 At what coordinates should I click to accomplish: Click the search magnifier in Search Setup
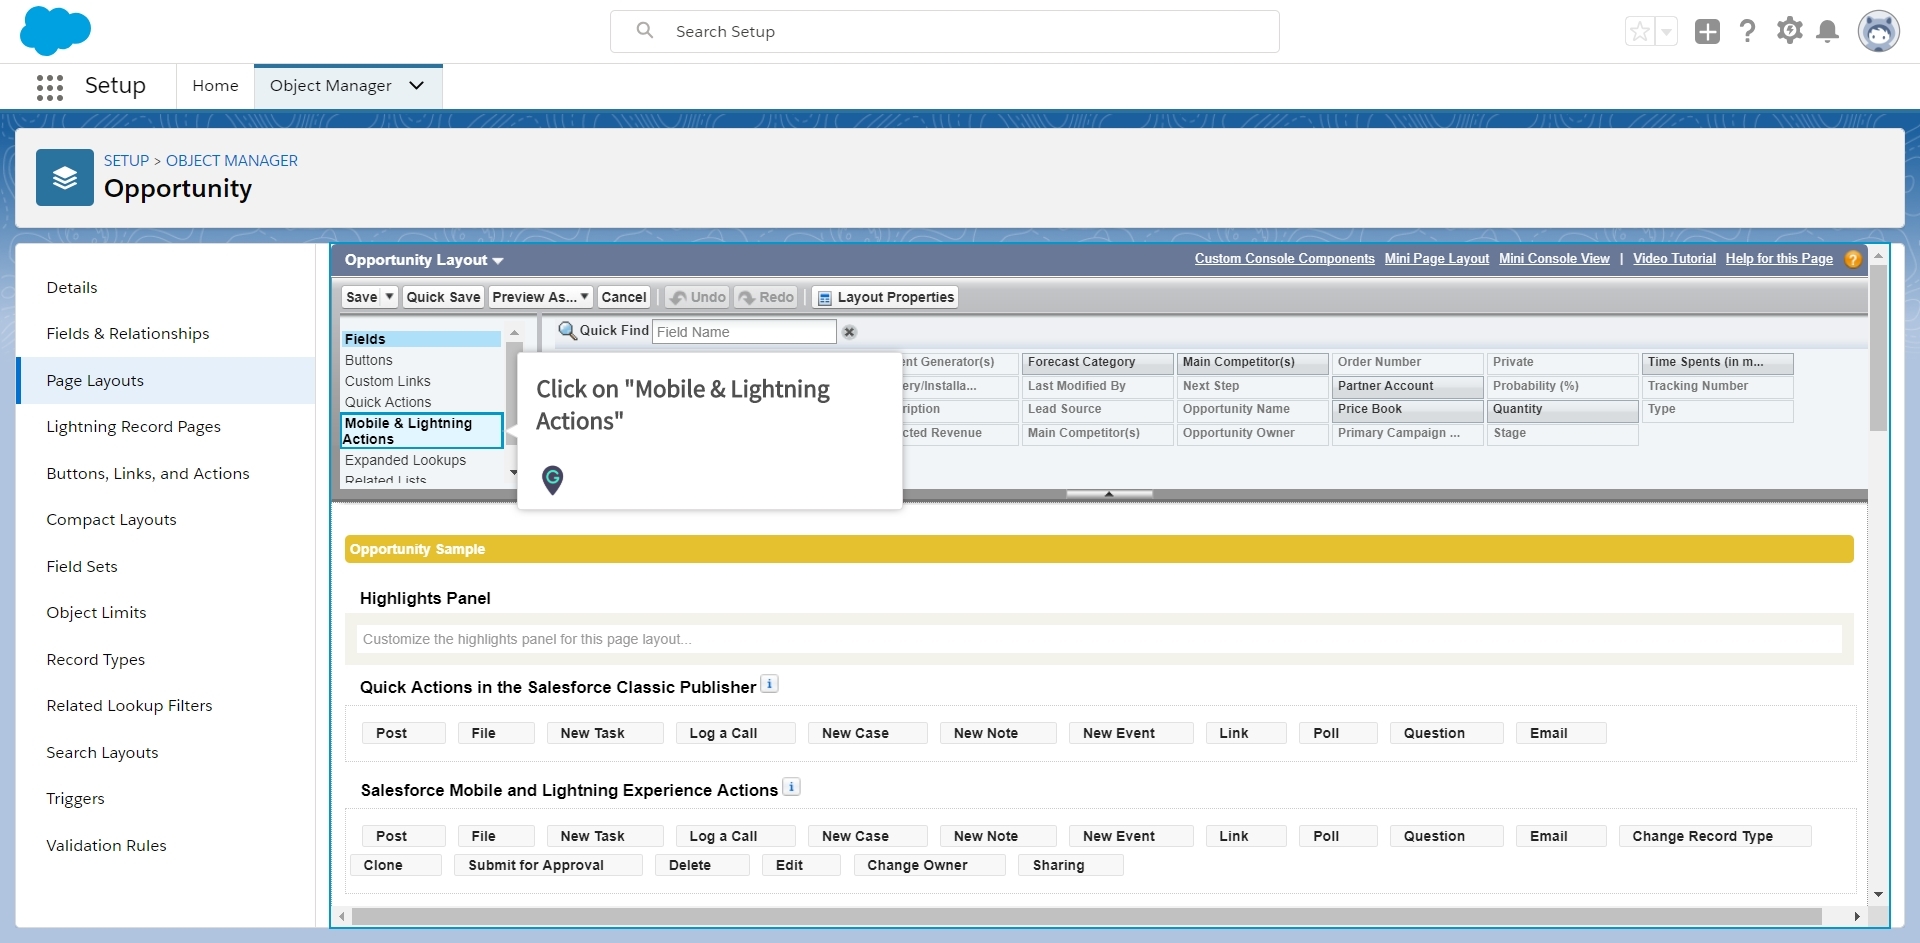(x=645, y=31)
